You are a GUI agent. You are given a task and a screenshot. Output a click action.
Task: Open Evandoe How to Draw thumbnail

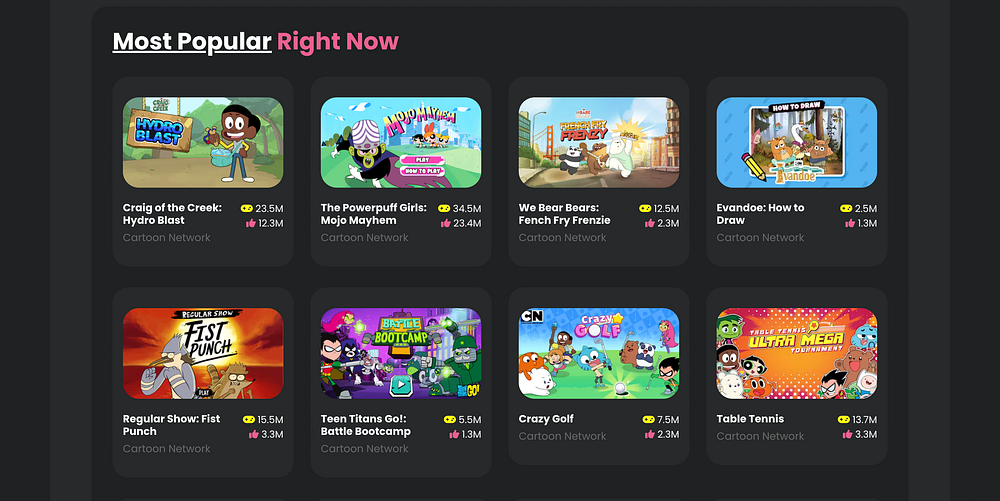tap(797, 142)
